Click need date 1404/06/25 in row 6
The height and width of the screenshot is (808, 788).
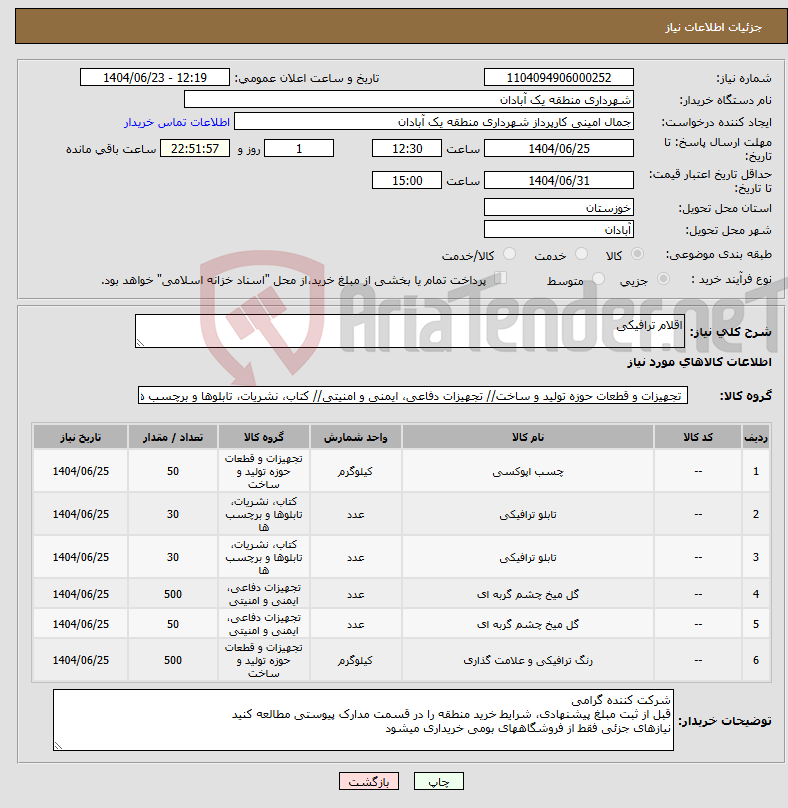pos(80,660)
